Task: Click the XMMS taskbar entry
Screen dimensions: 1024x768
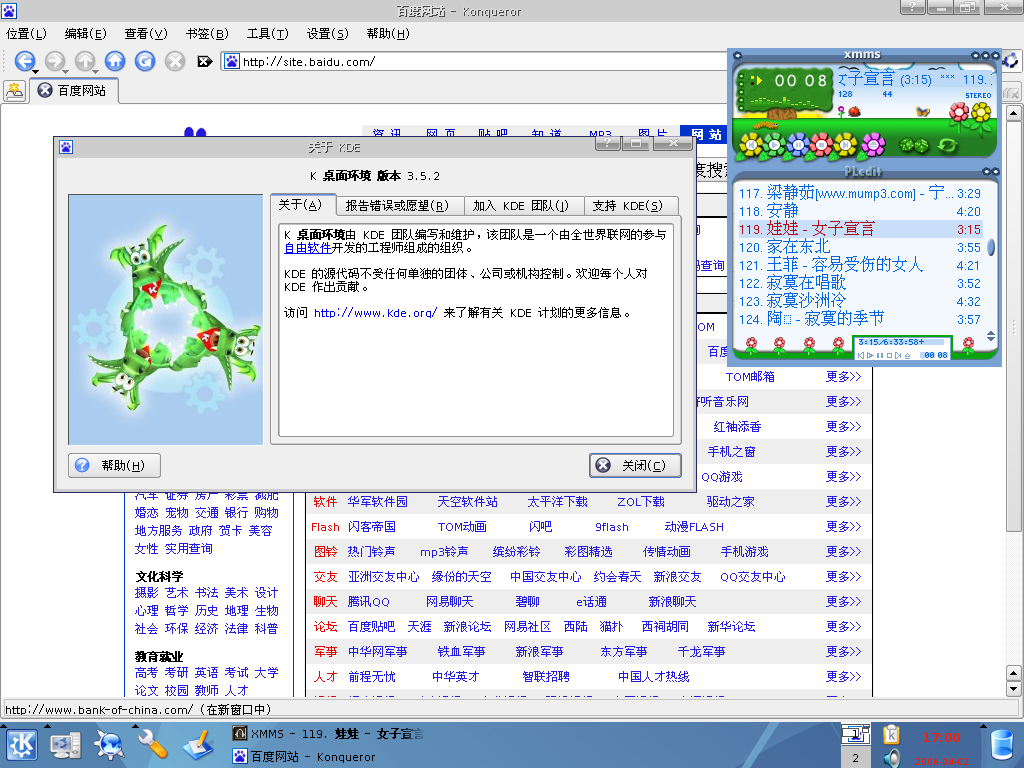Action: pos(329,733)
